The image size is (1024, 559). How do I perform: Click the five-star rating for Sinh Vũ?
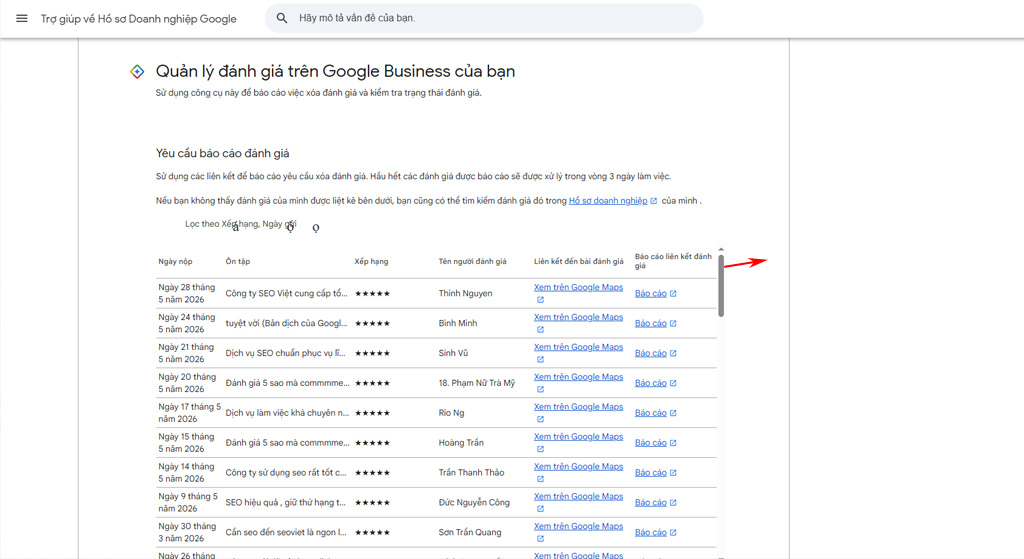click(x=372, y=353)
